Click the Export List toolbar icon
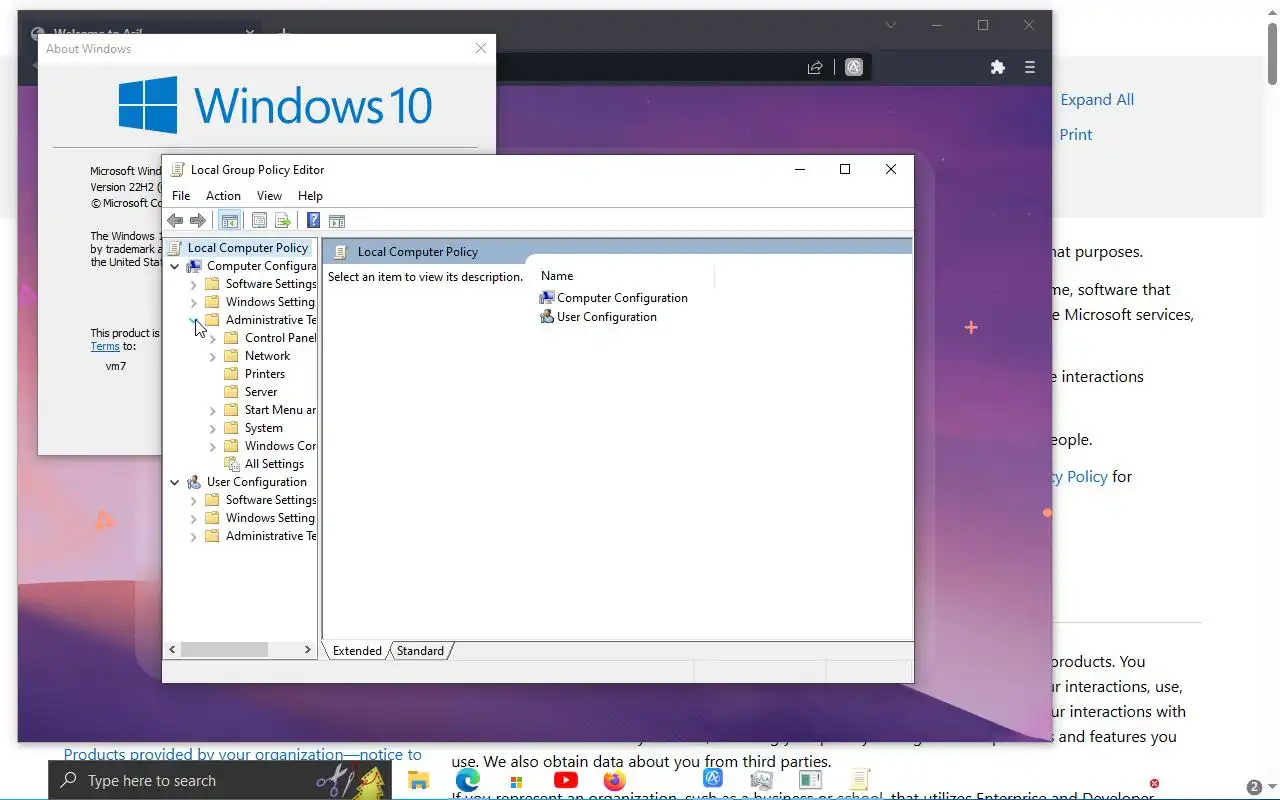1280x800 pixels. [283, 221]
